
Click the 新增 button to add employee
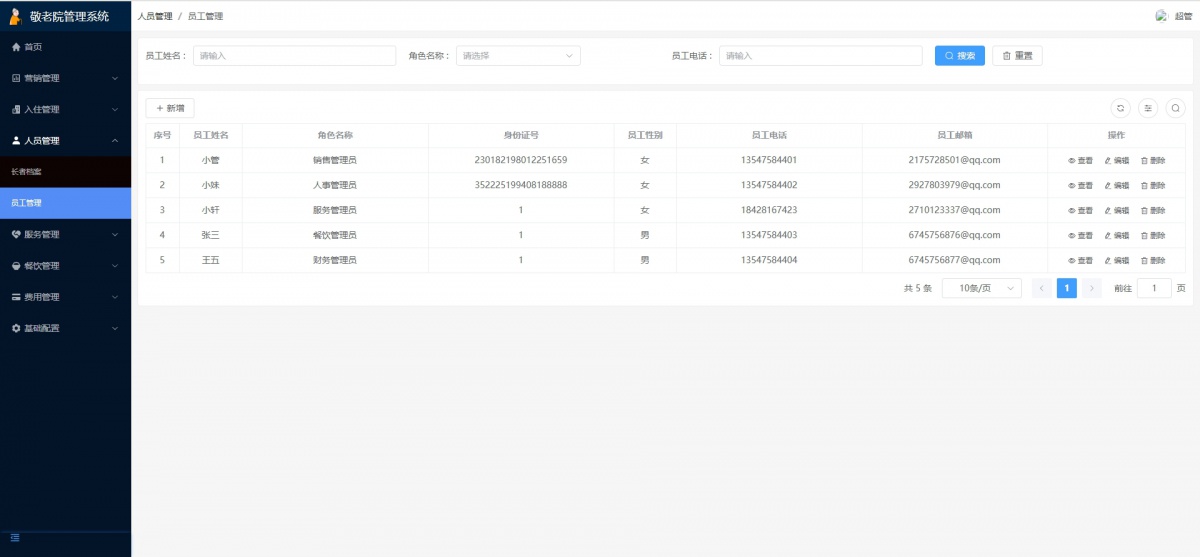coord(170,108)
